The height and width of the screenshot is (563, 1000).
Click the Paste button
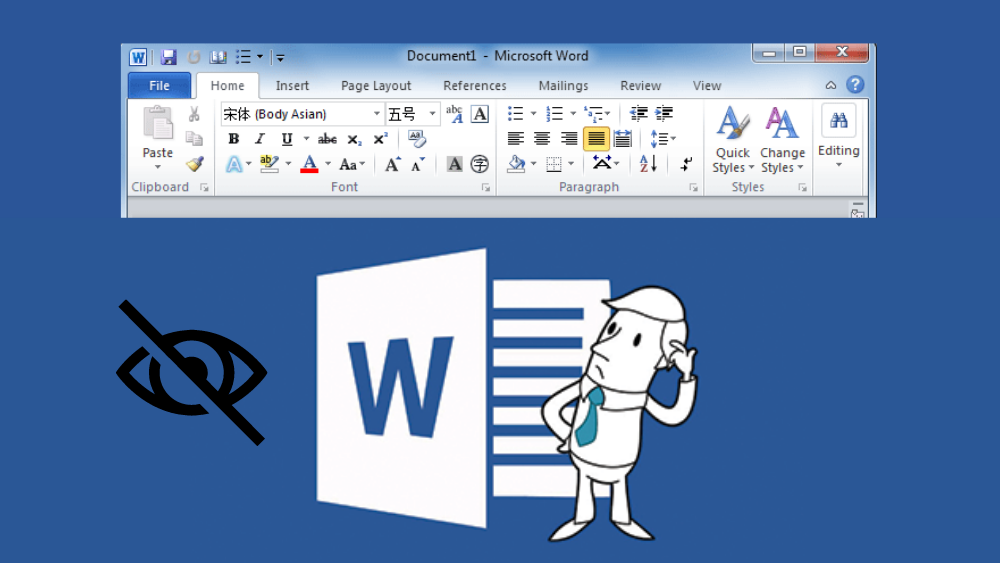point(158,137)
